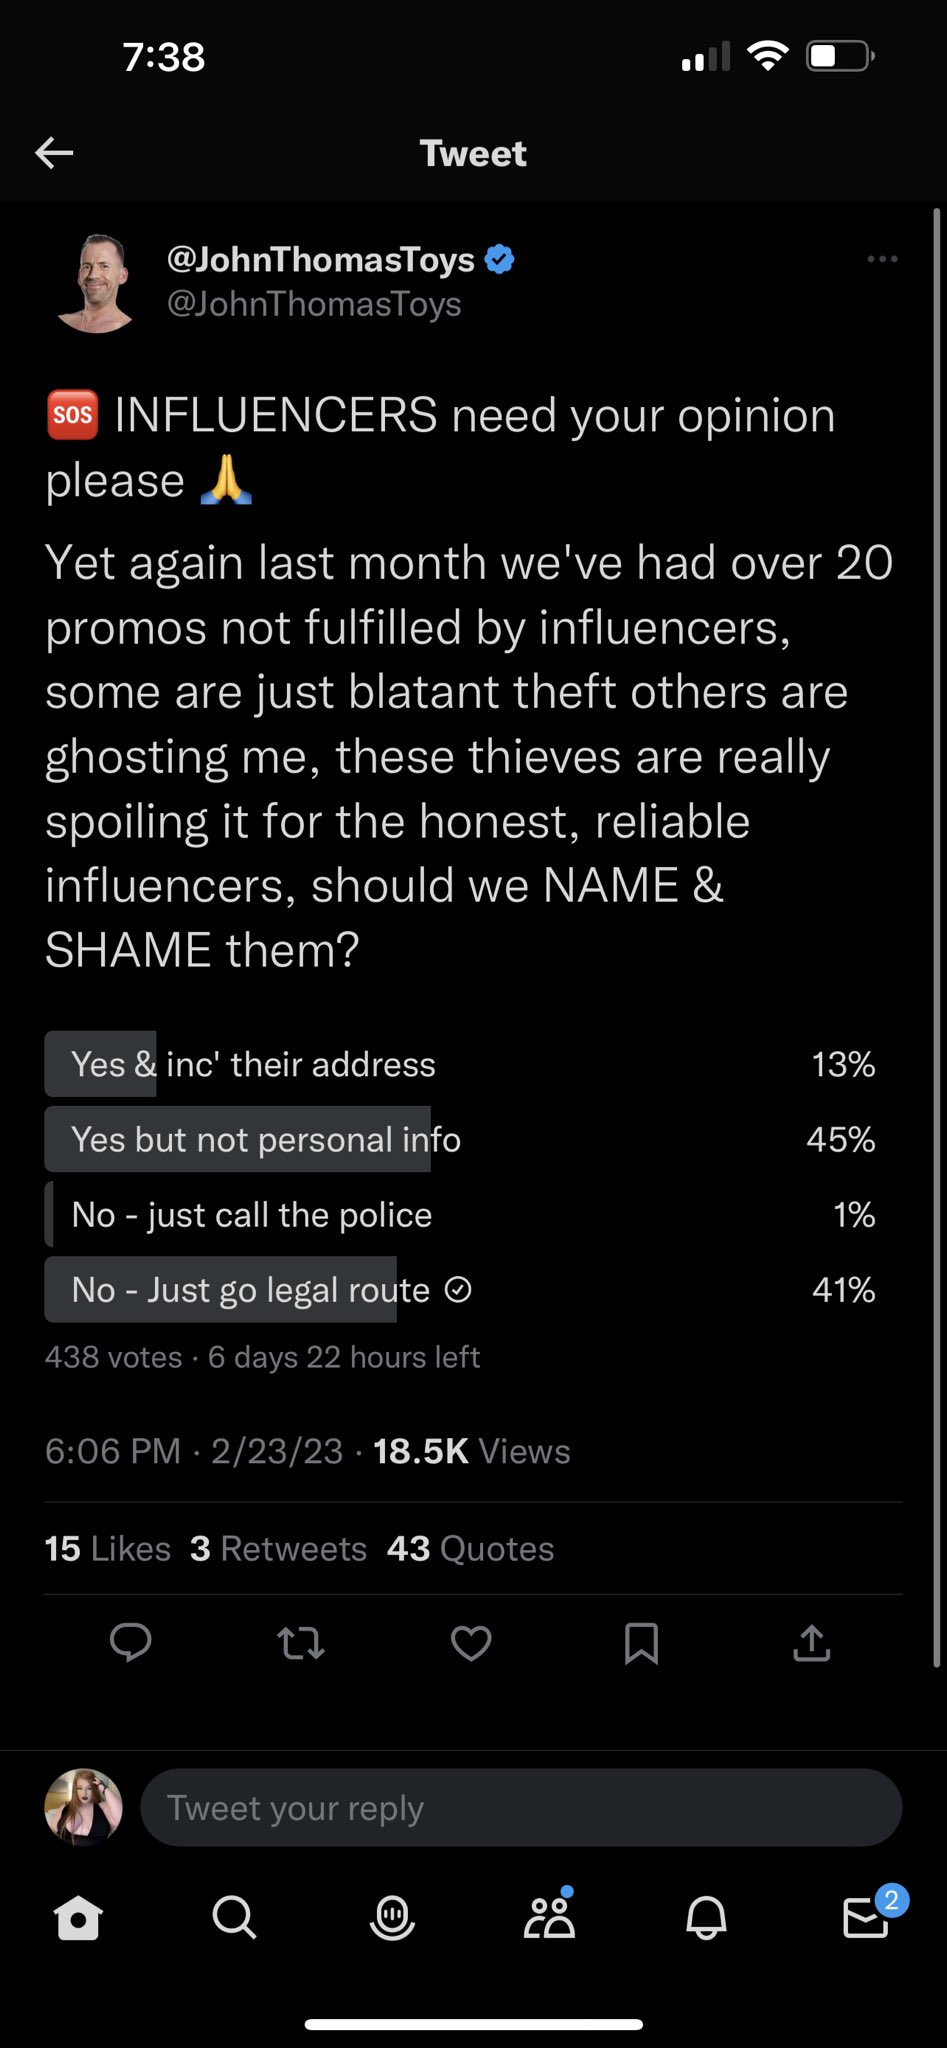Screen dimensions: 947x2048
Task: Open @JohnThomasToys profile picture
Action: pos(97,283)
